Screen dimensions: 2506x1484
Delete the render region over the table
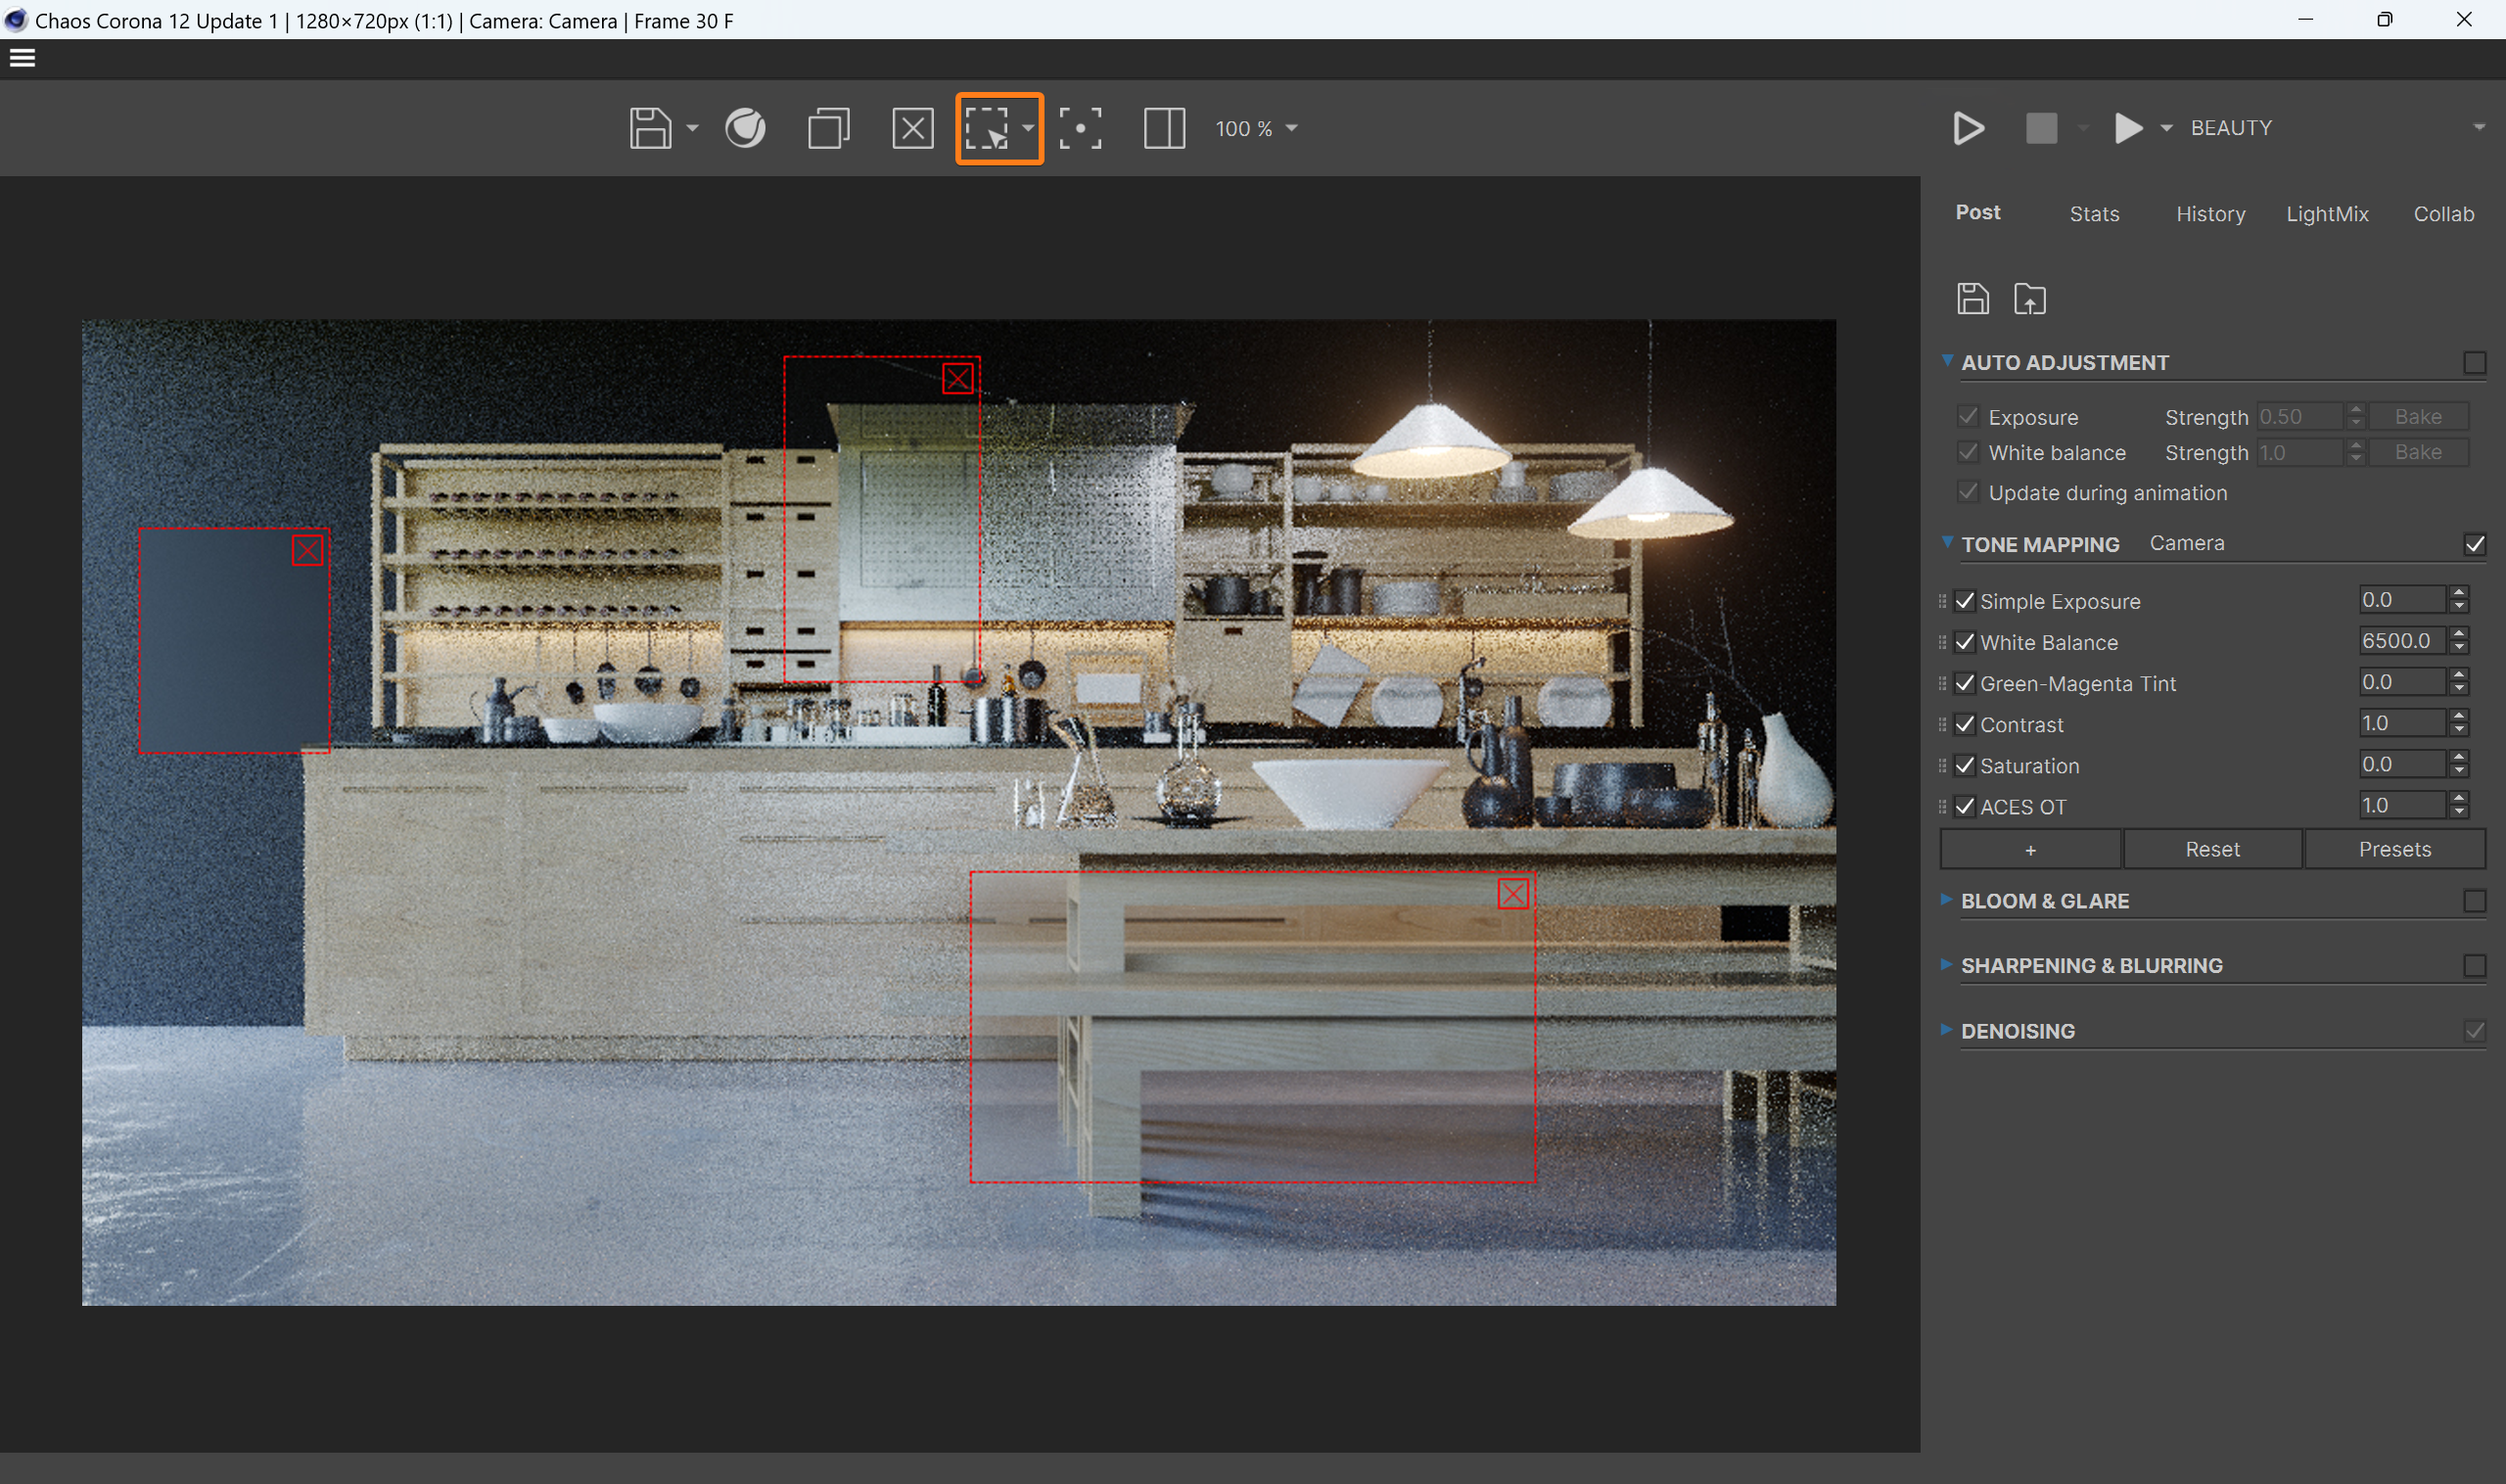pos(1512,894)
